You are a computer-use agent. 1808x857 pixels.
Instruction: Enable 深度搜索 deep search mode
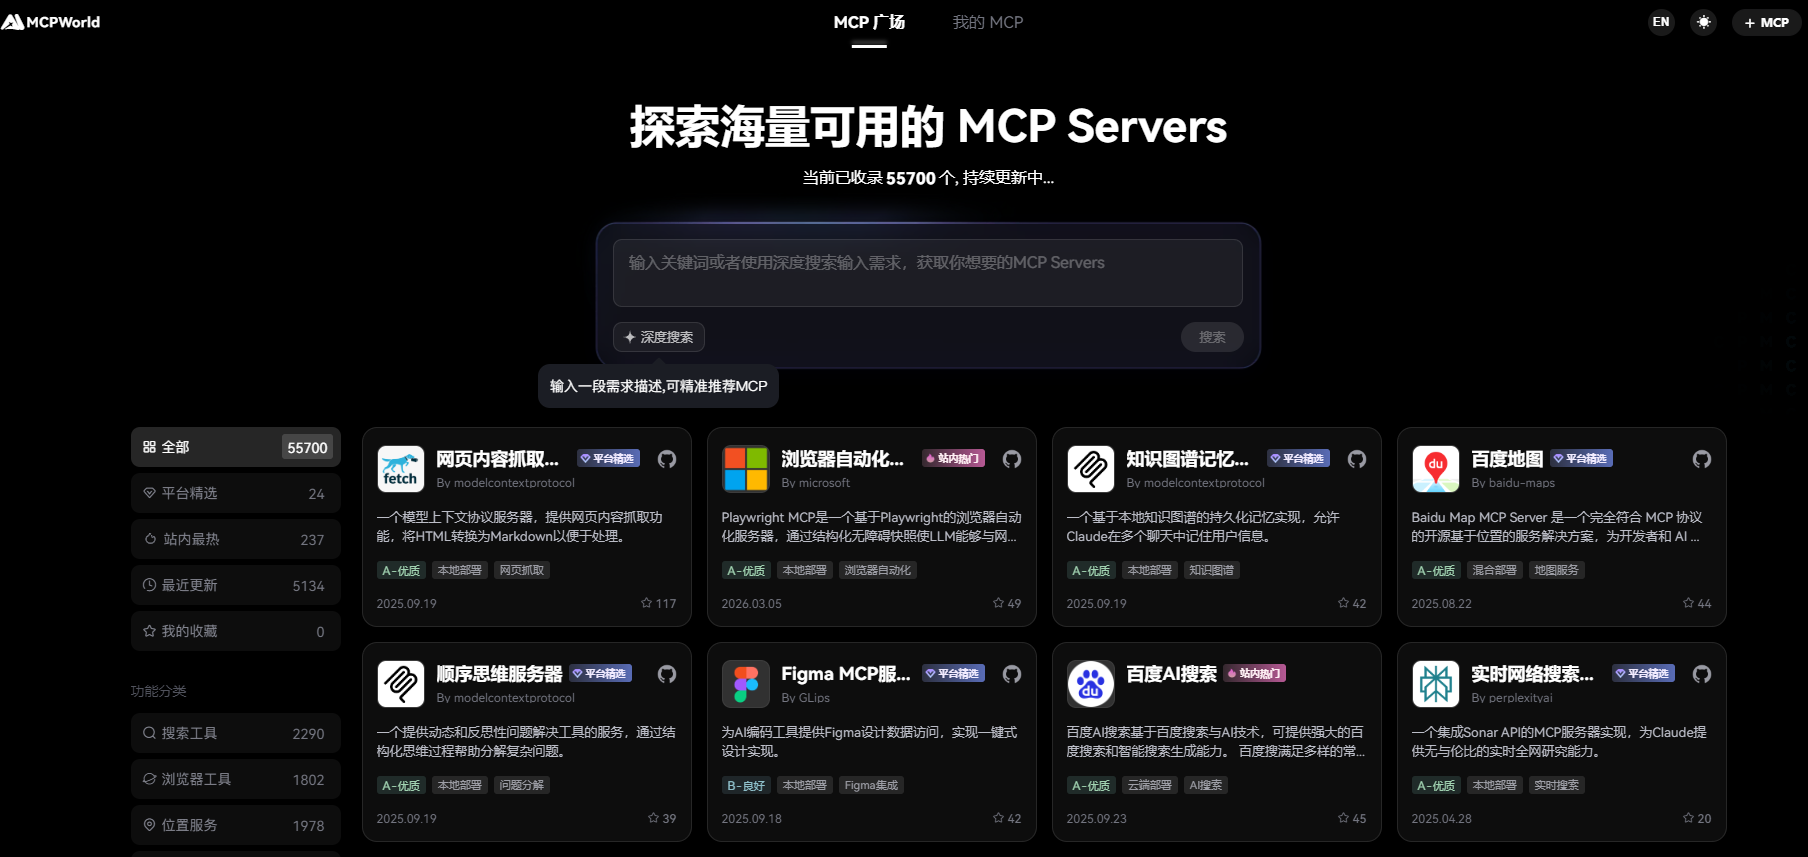[659, 337]
